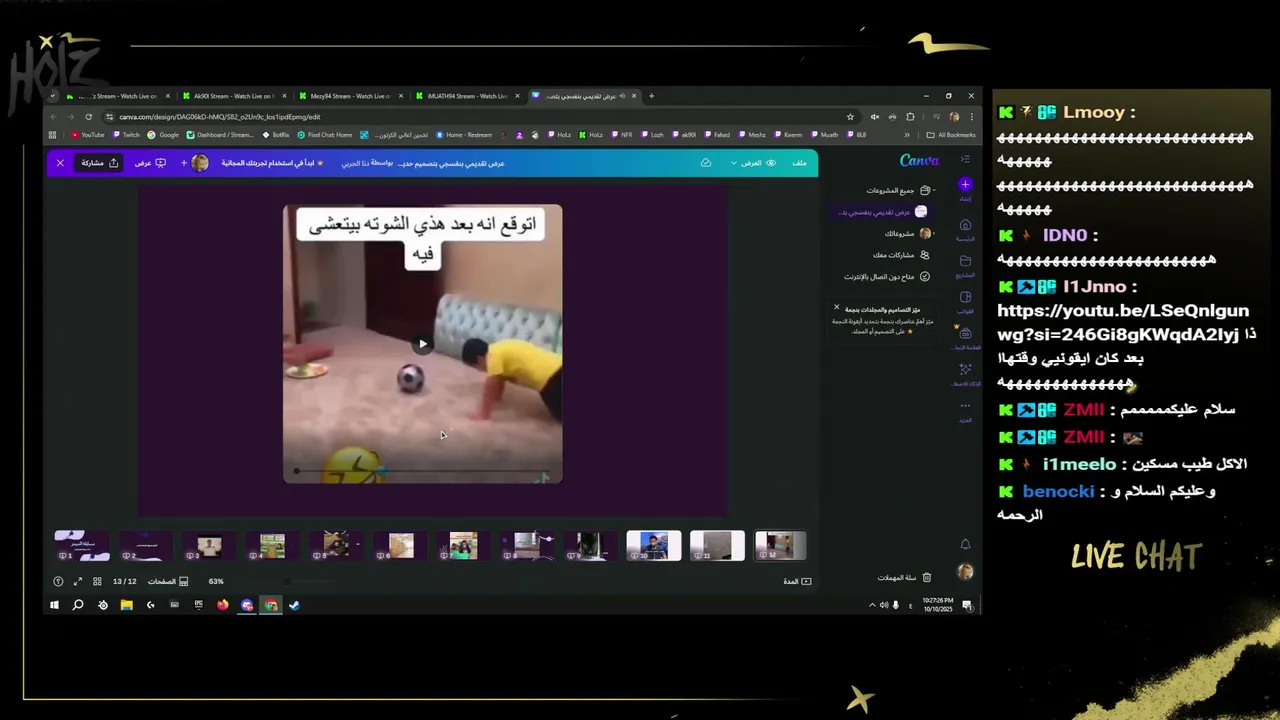Switch to iMUATH94 Stream browser tab
The width and height of the screenshot is (1280, 720).
tap(467, 96)
